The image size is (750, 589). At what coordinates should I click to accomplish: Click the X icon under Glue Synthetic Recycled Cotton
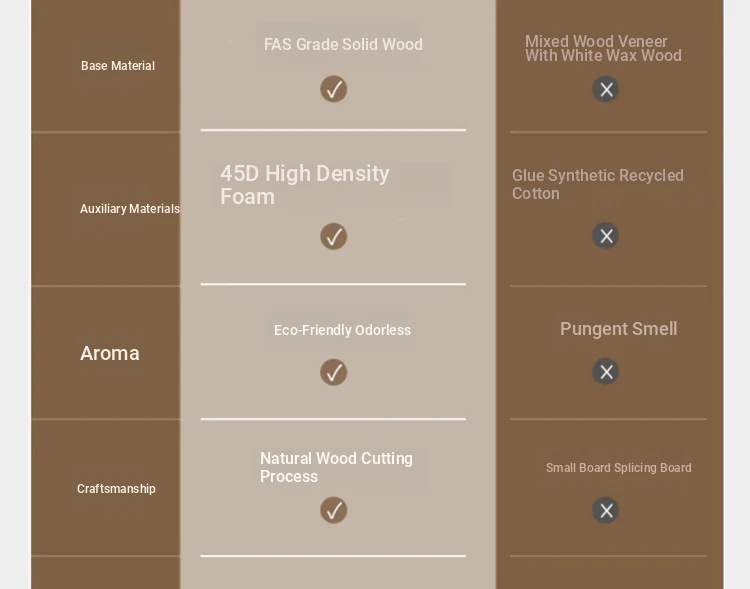click(x=606, y=235)
